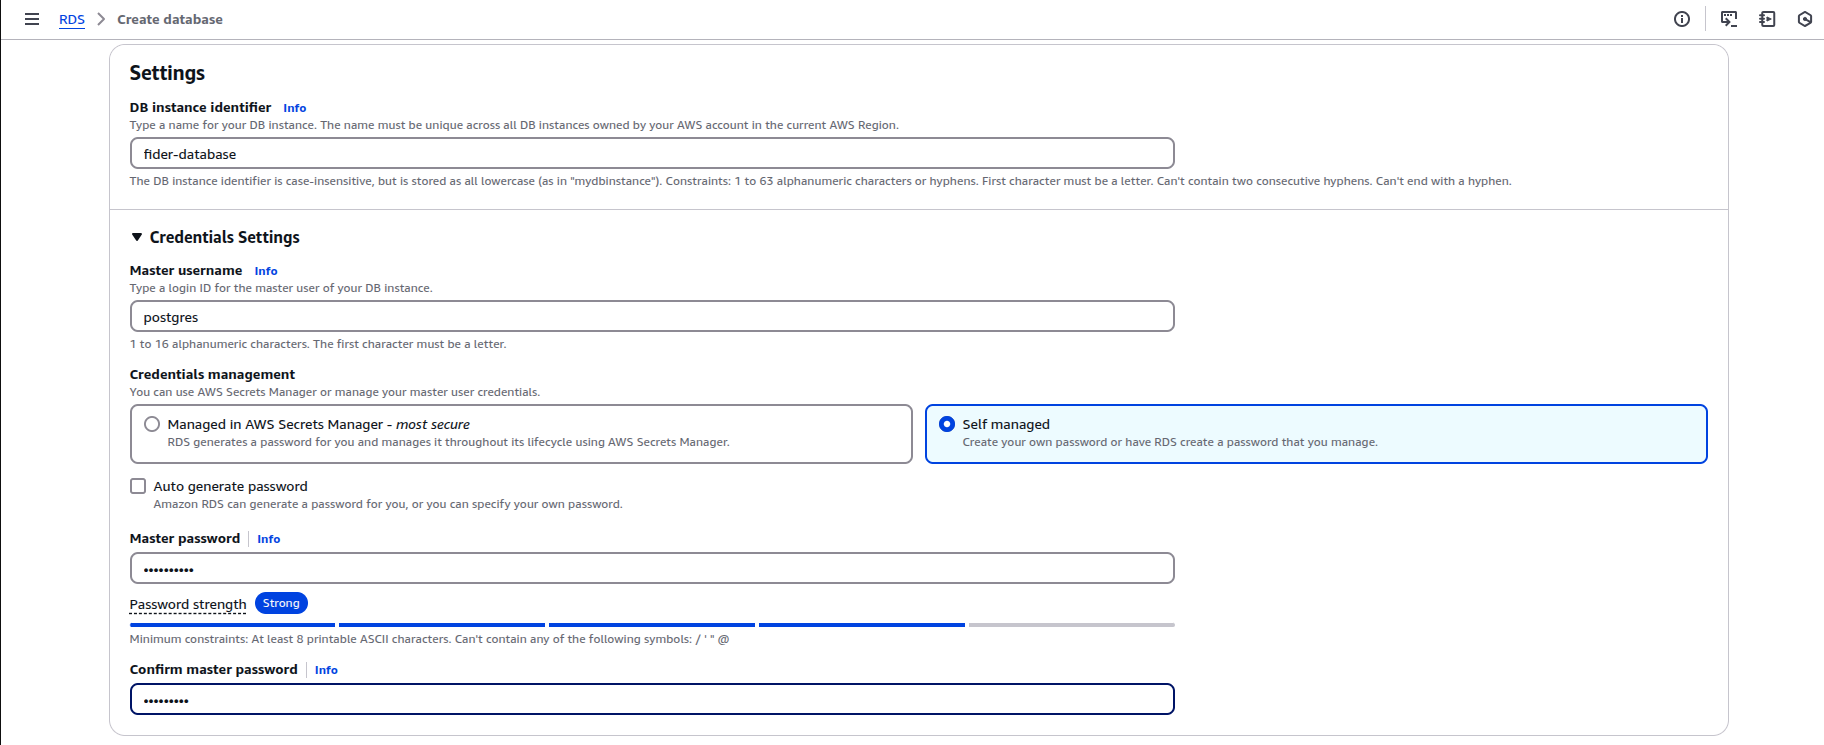Click the Create database breadcrumb item

170,19
